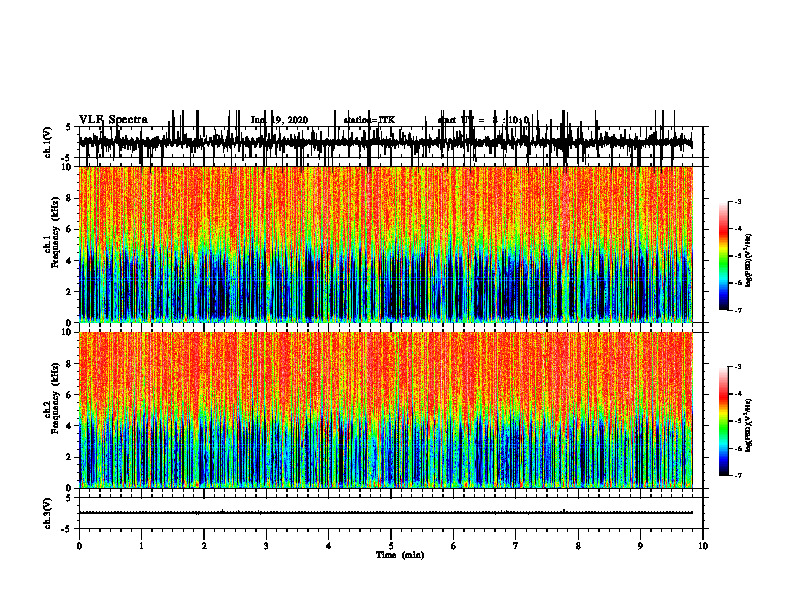Click the 'ch.1(V)' axis label
Viewport: 792px width, 612px height.
(48, 142)
